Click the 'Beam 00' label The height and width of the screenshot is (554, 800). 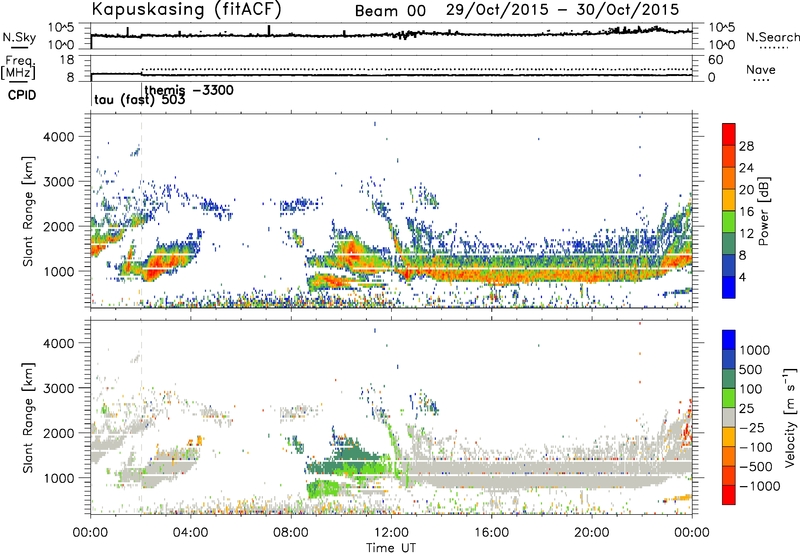click(390, 11)
